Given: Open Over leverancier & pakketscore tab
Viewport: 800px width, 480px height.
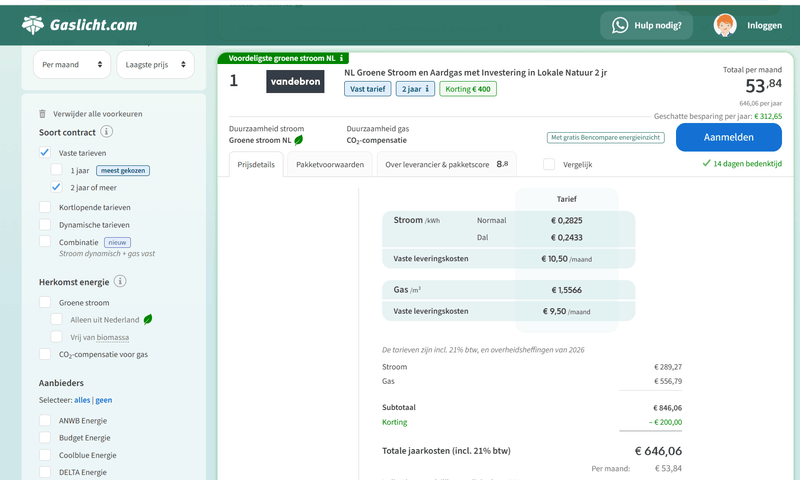Looking at the screenshot, I should click(446, 164).
